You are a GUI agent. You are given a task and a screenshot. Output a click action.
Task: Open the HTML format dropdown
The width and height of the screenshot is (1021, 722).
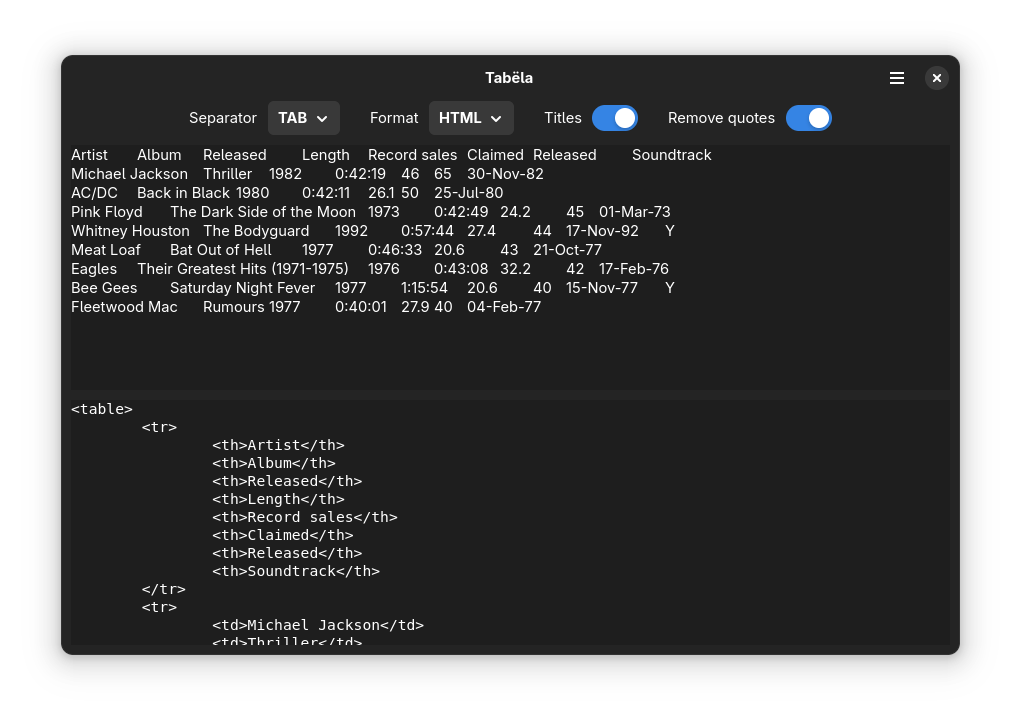point(471,118)
